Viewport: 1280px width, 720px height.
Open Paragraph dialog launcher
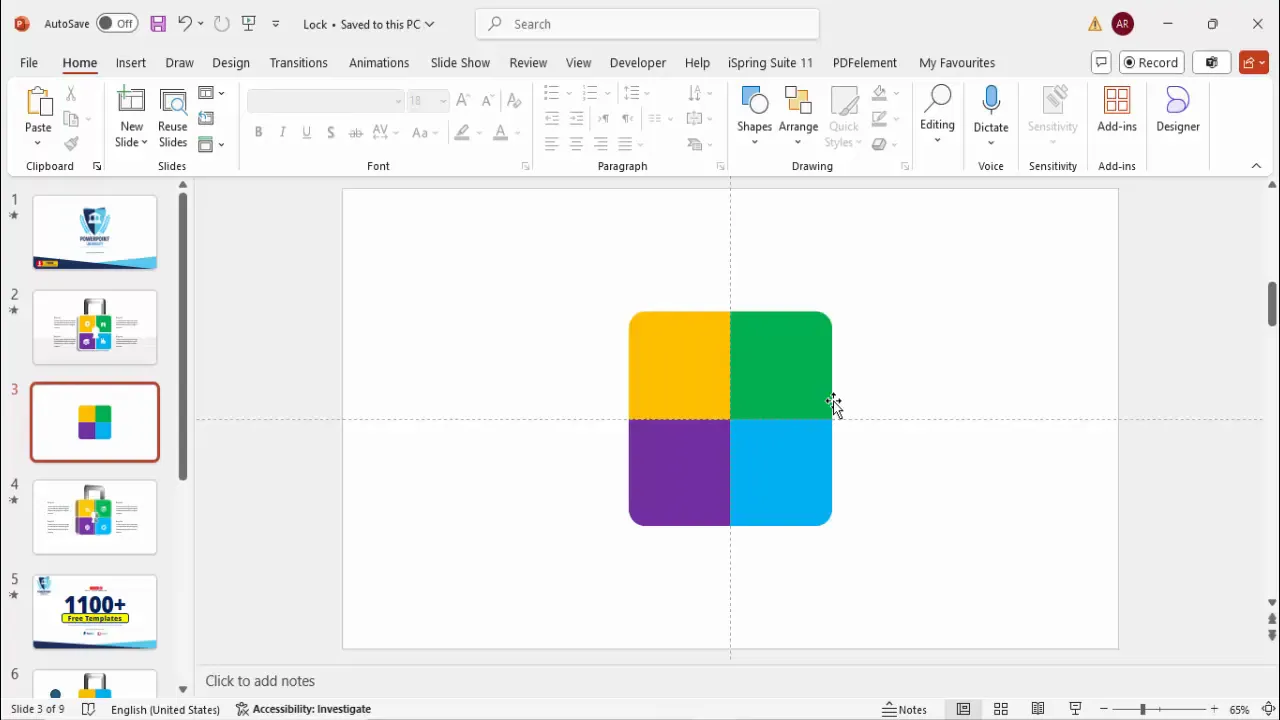click(x=720, y=166)
